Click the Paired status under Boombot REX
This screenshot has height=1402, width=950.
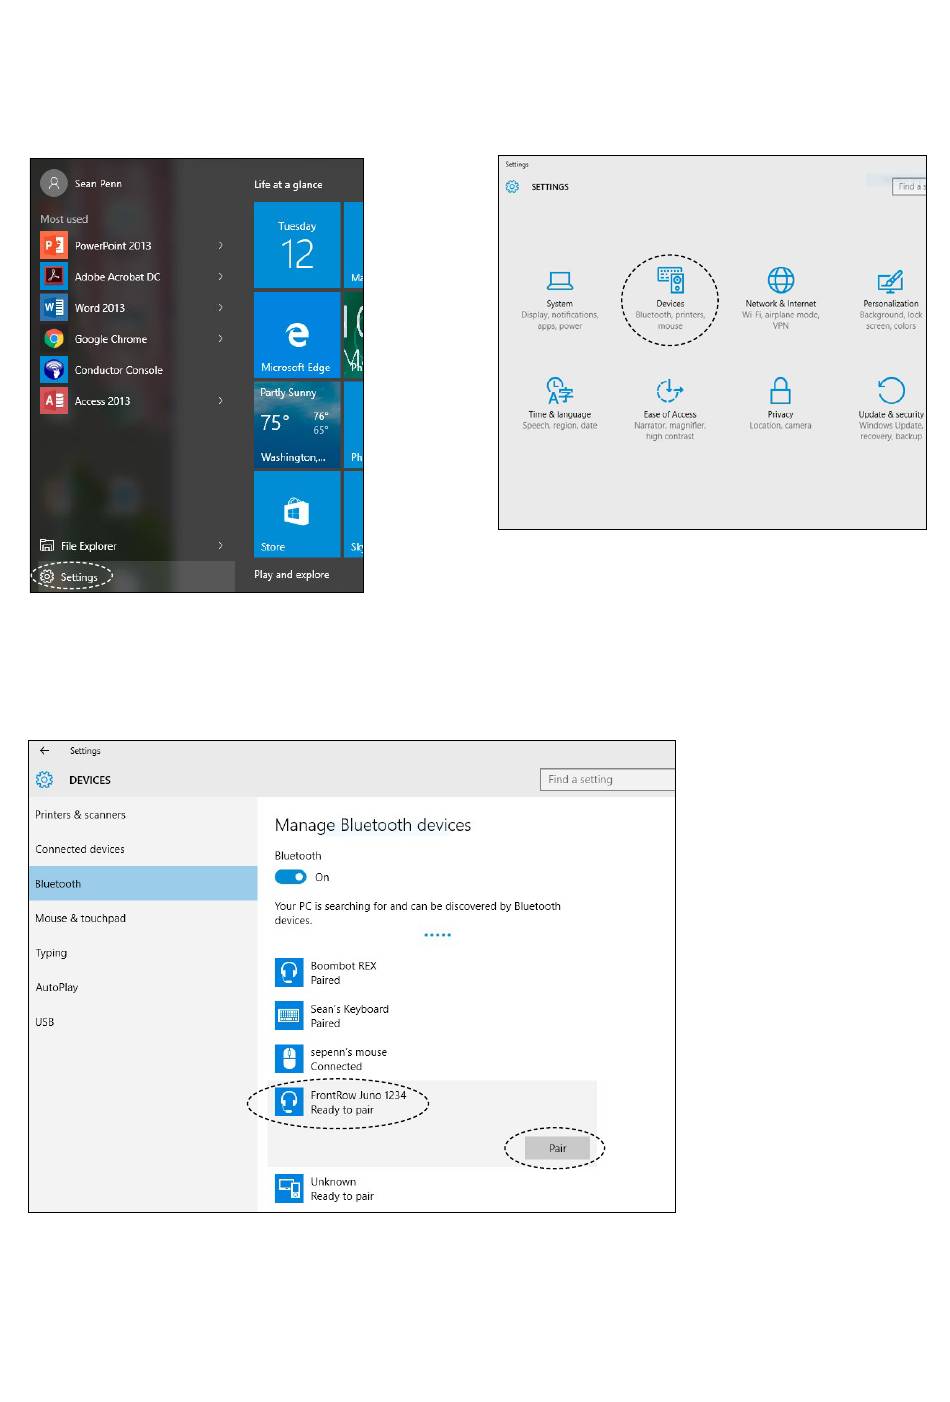[325, 980]
